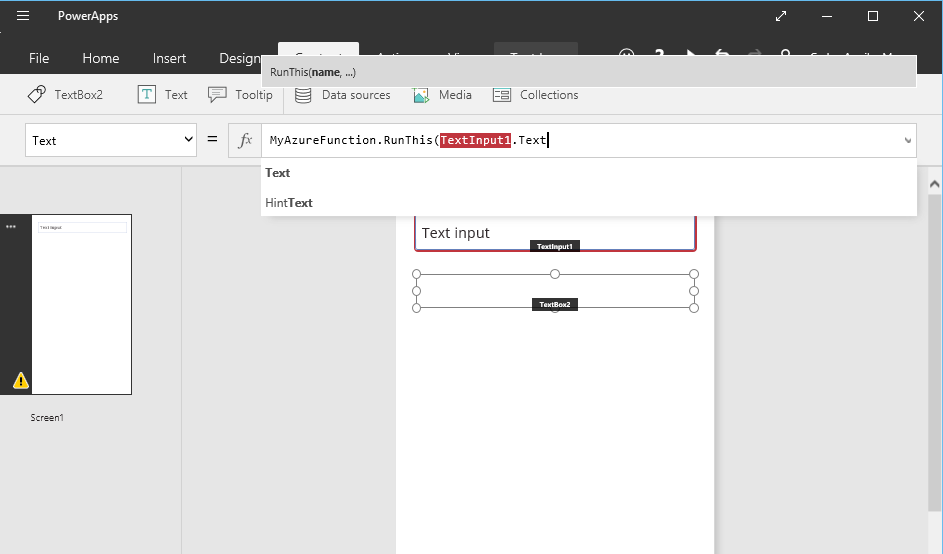Open the hamburger menu
The image size is (943, 554).
[23, 16]
